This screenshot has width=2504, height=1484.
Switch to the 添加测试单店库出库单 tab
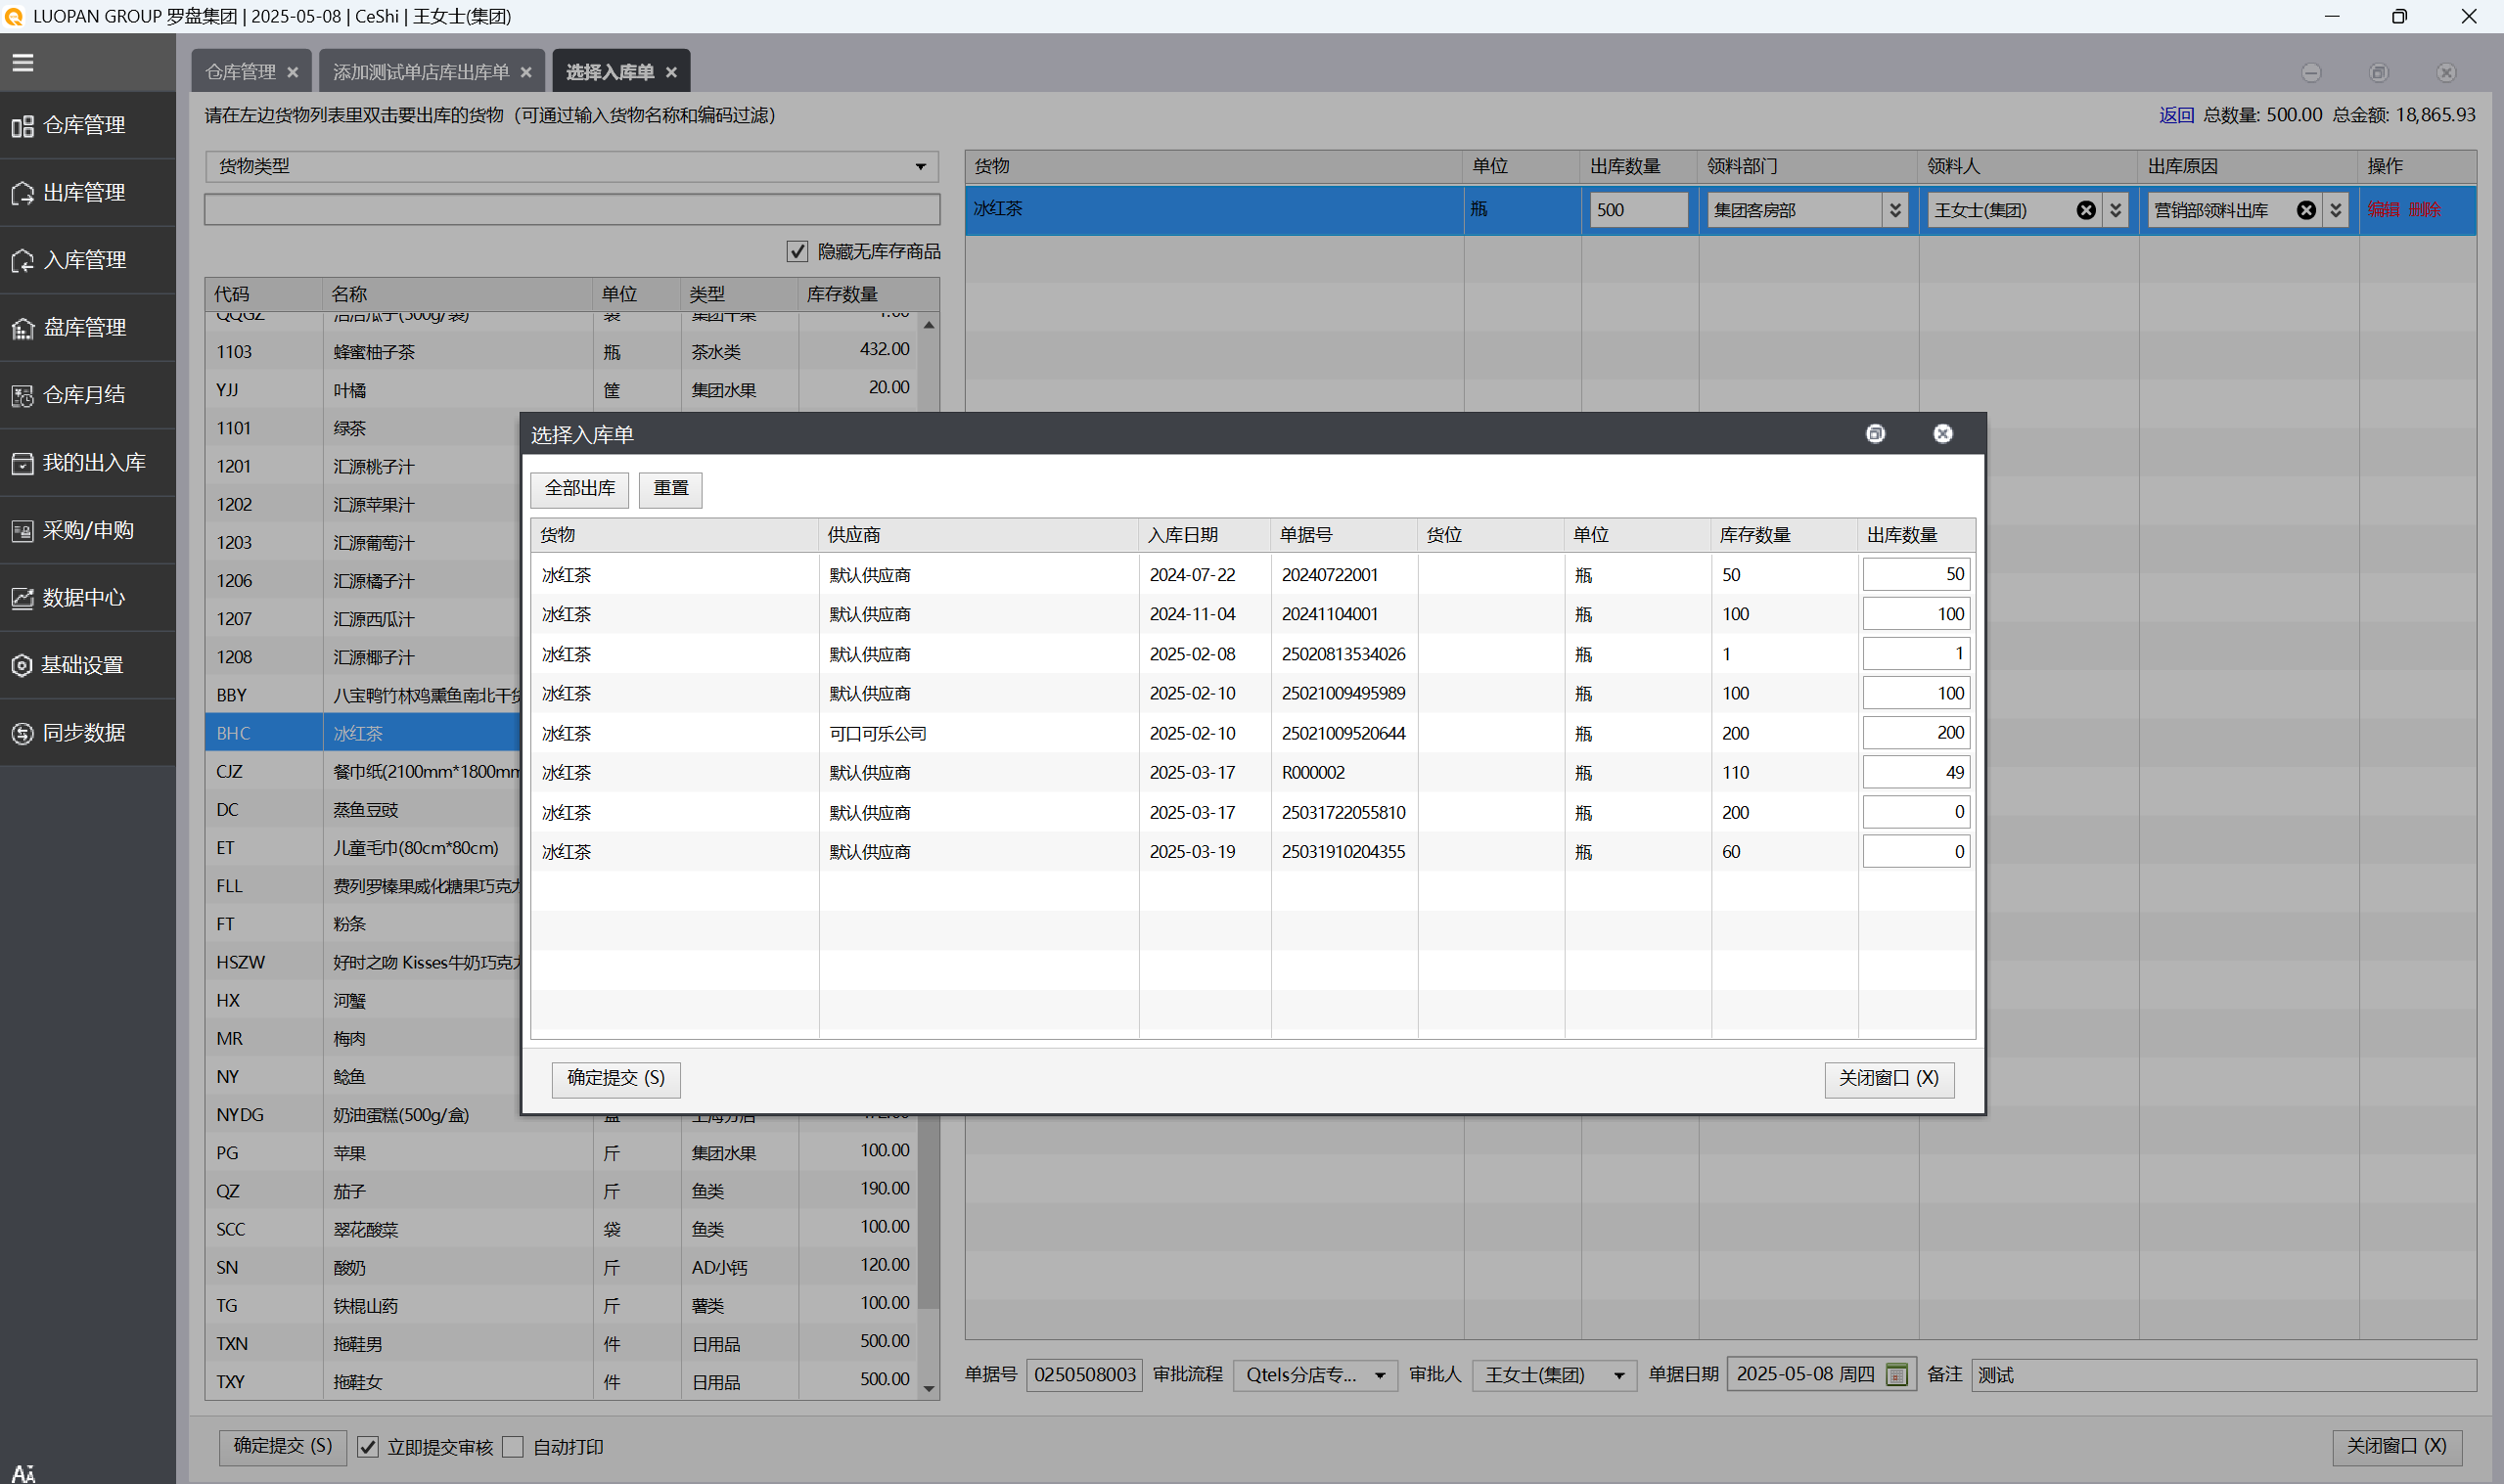tap(421, 72)
